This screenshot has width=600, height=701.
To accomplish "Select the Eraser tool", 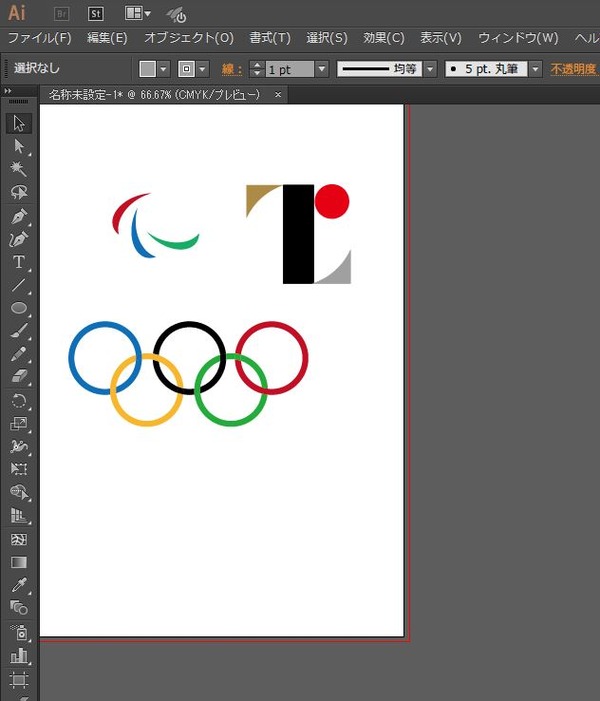I will [x=19, y=376].
